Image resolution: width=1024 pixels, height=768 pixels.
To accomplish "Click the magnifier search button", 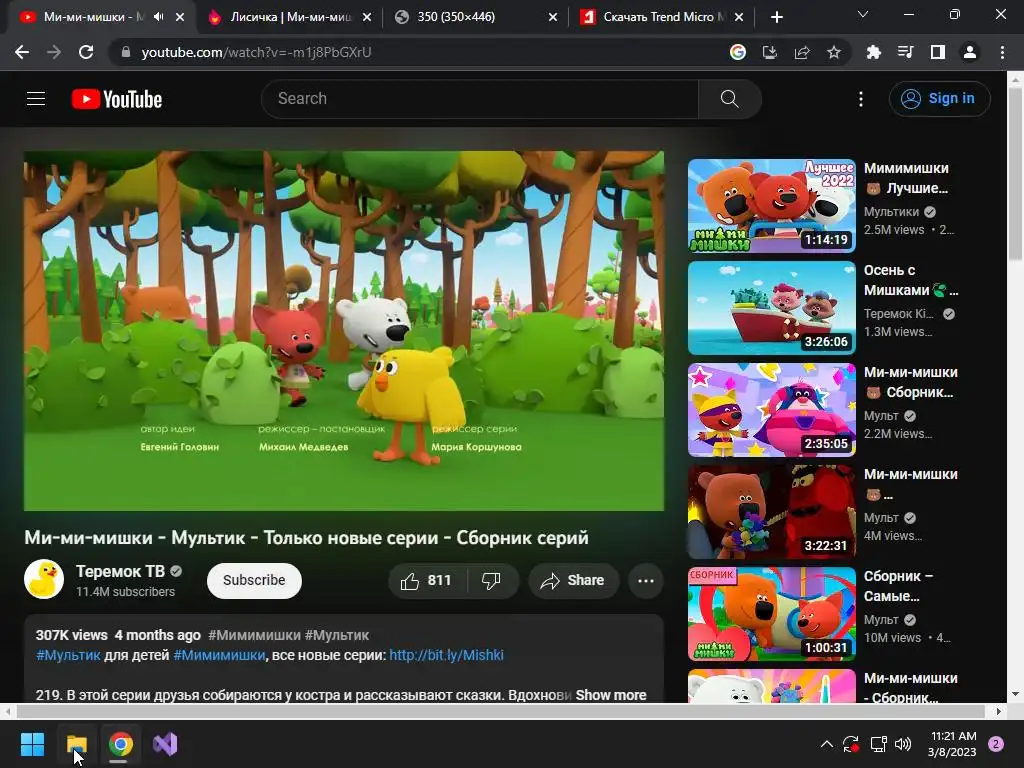I will coord(729,99).
